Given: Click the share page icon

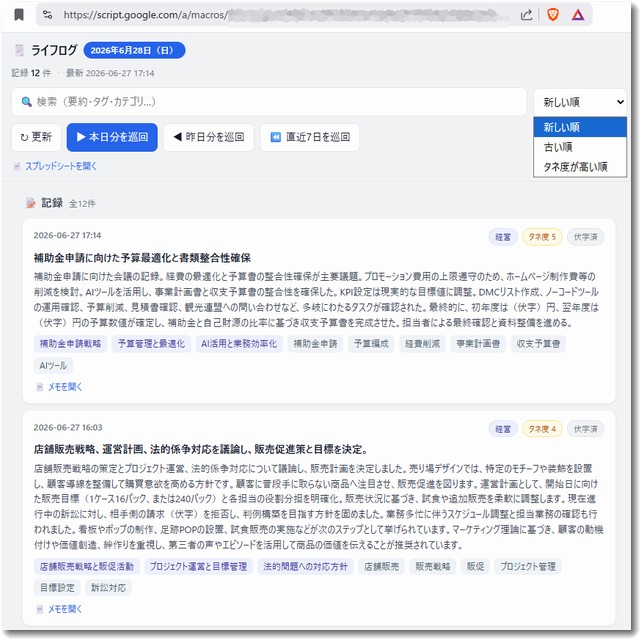Looking at the screenshot, I should (527, 15).
